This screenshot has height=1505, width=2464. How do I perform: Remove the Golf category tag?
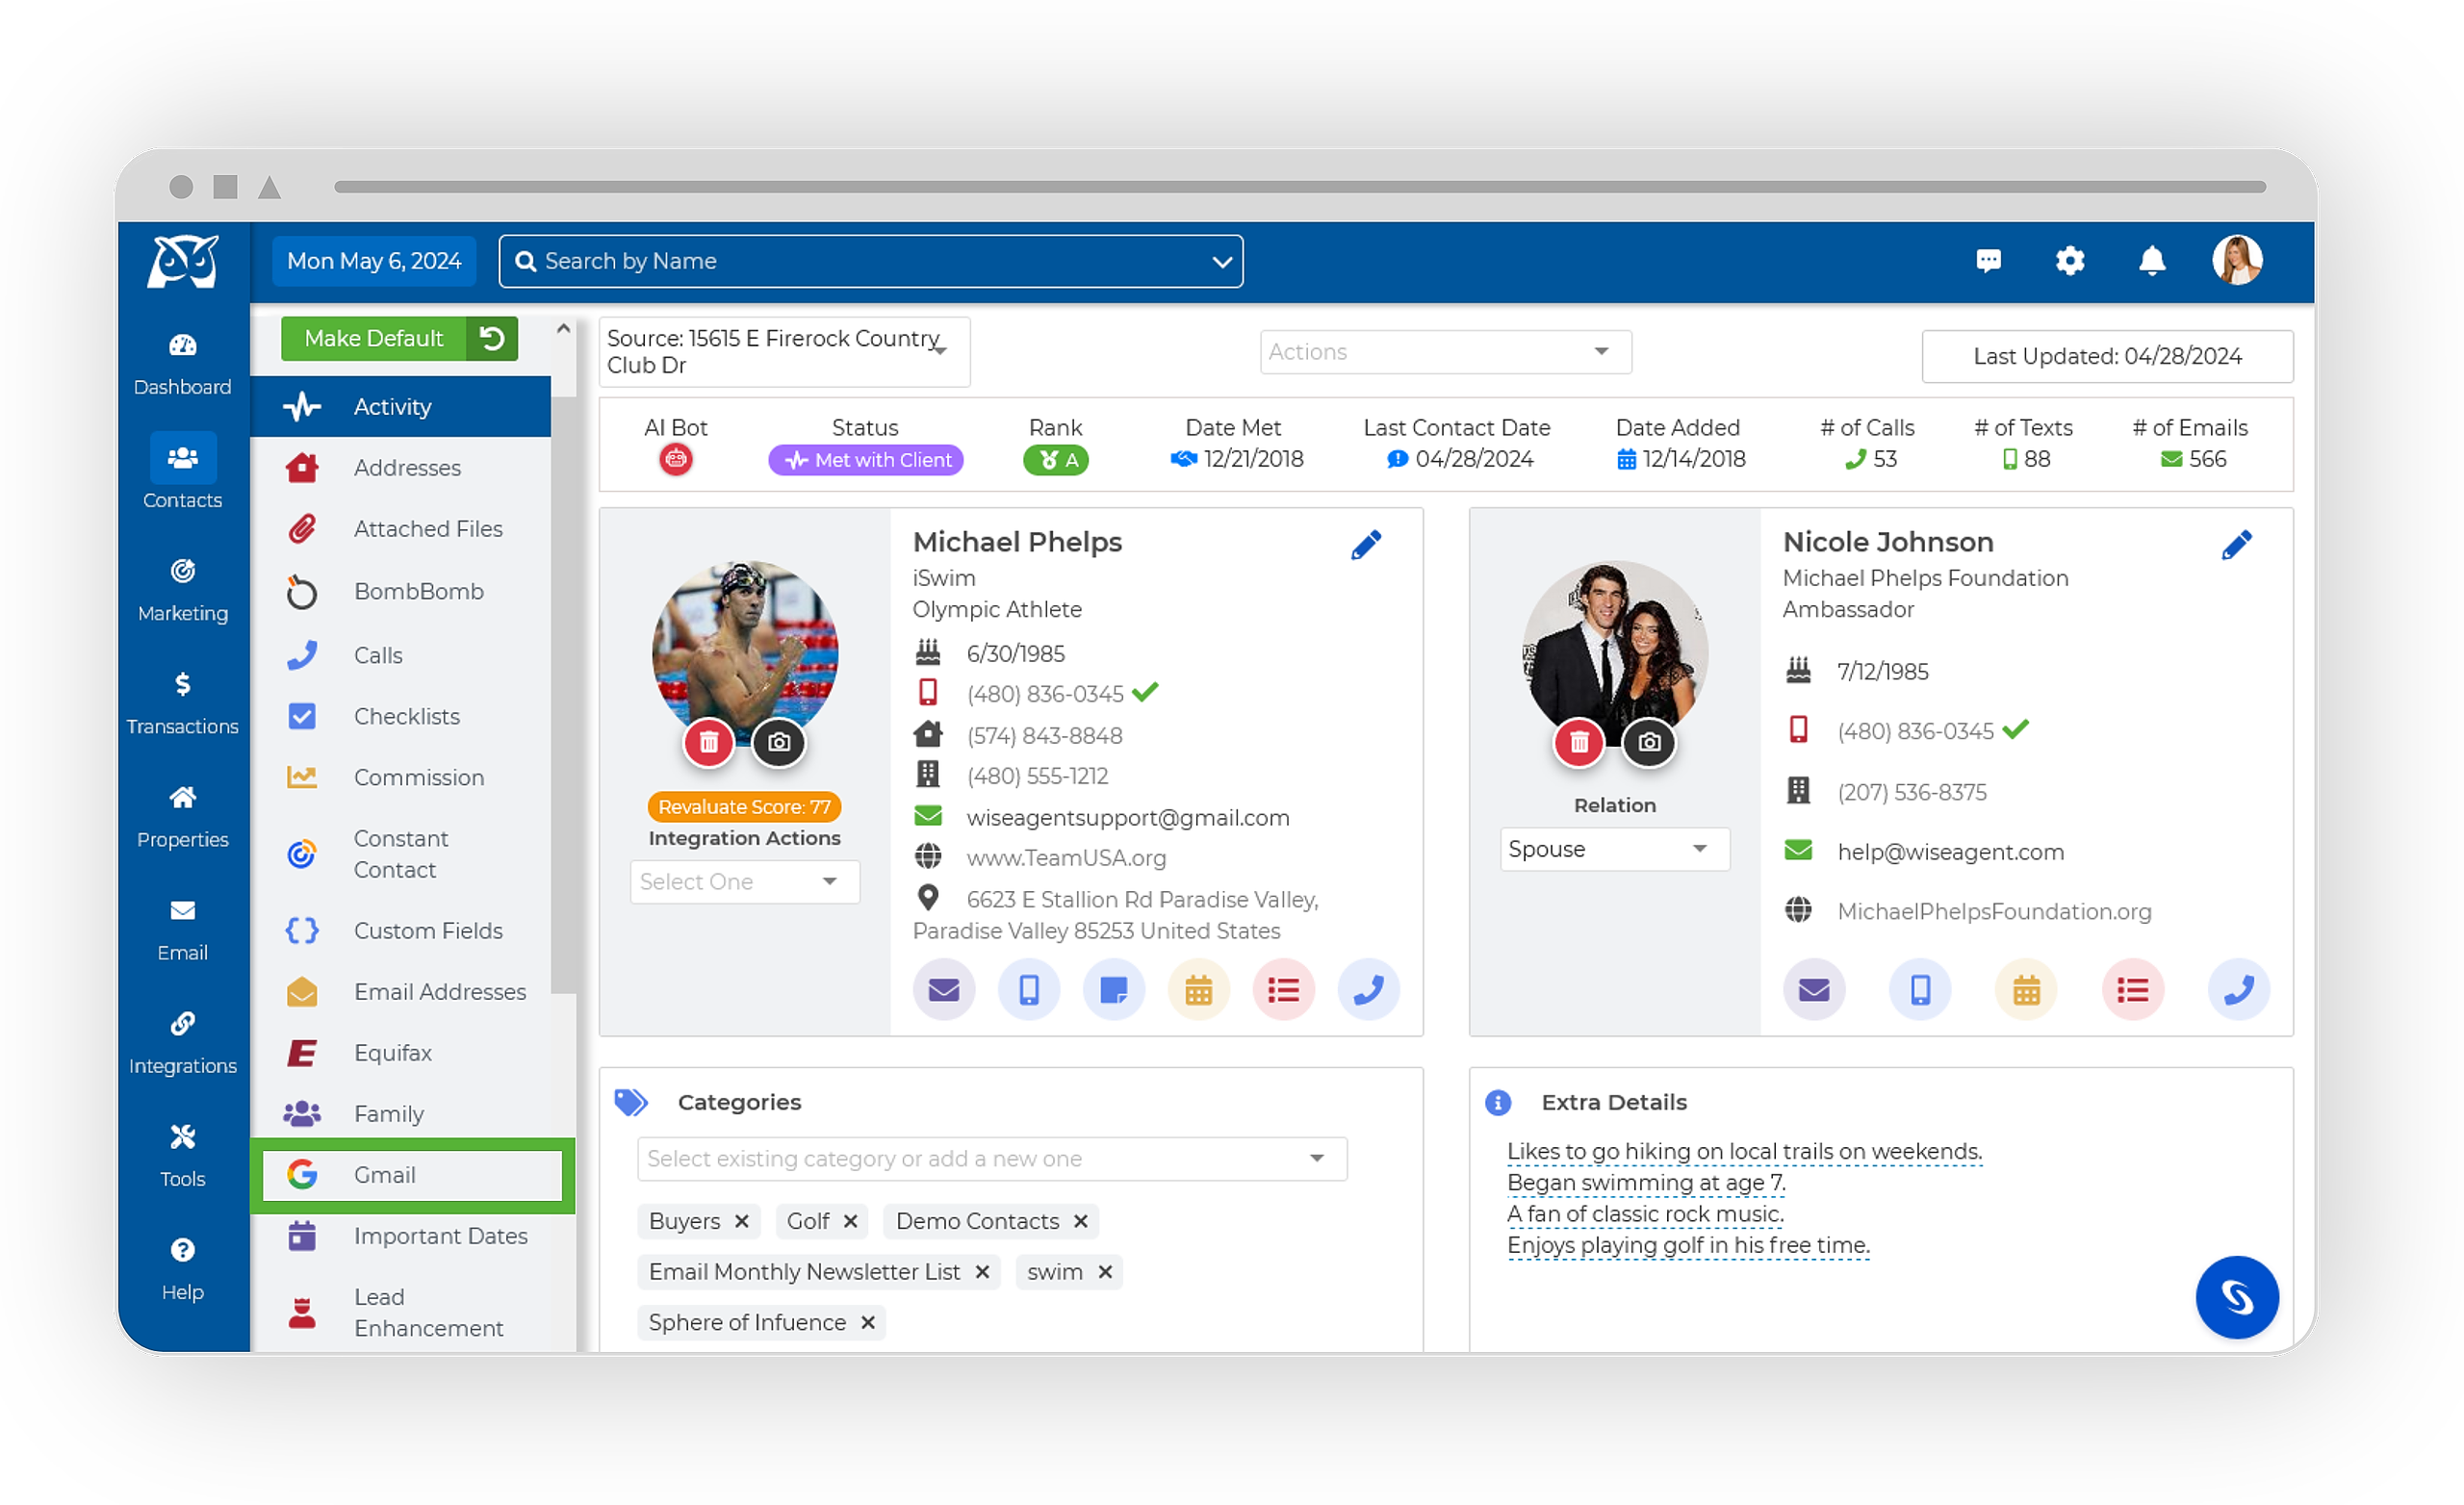tap(850, 1221)
